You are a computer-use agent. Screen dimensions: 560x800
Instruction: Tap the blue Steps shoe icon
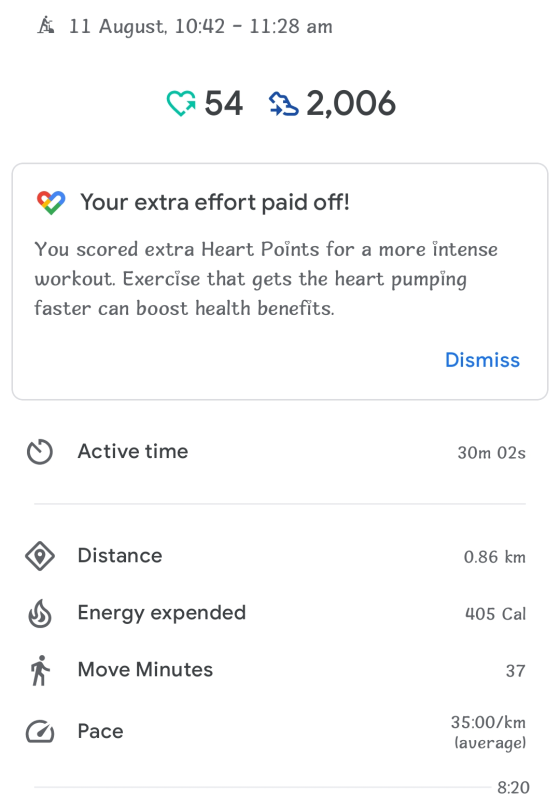(x=284, y=104)
